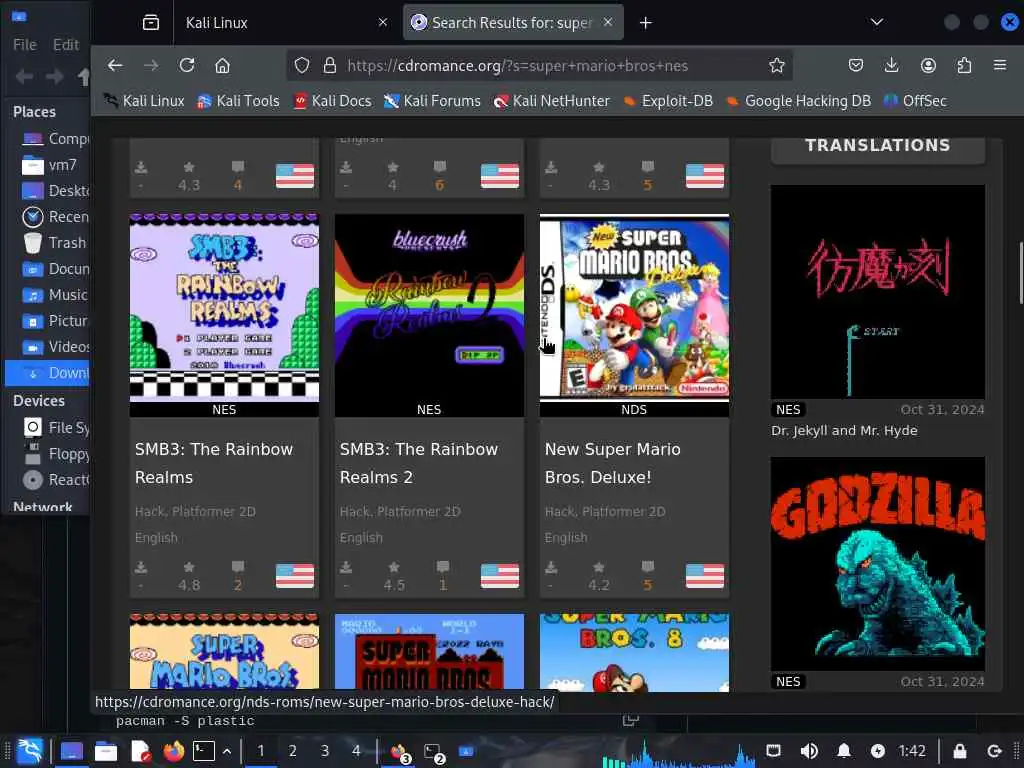This screenshot has width=1024, height=768.
Task: Open the Pocket save icon
Action: (x=856, y=65)
